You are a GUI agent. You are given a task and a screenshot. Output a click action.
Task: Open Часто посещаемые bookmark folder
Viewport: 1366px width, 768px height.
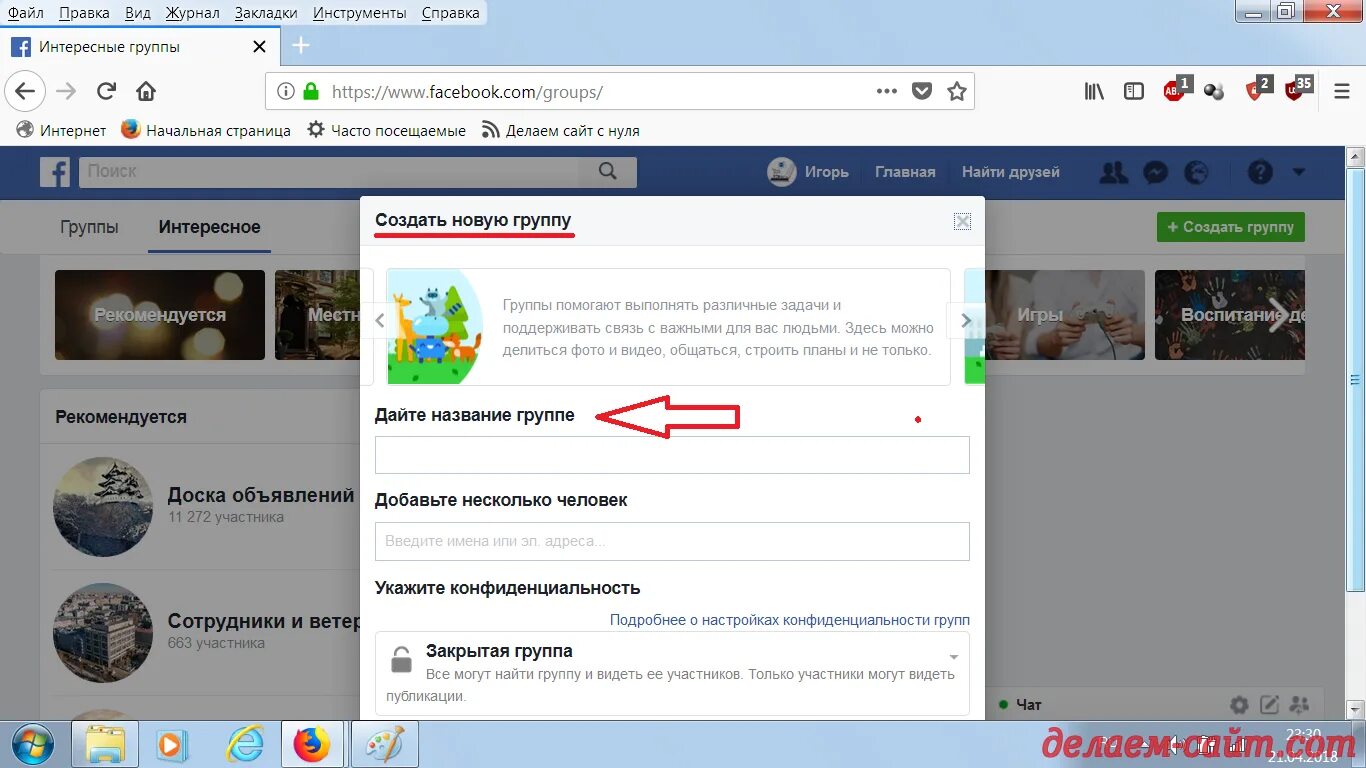click(x=387, y=130)
